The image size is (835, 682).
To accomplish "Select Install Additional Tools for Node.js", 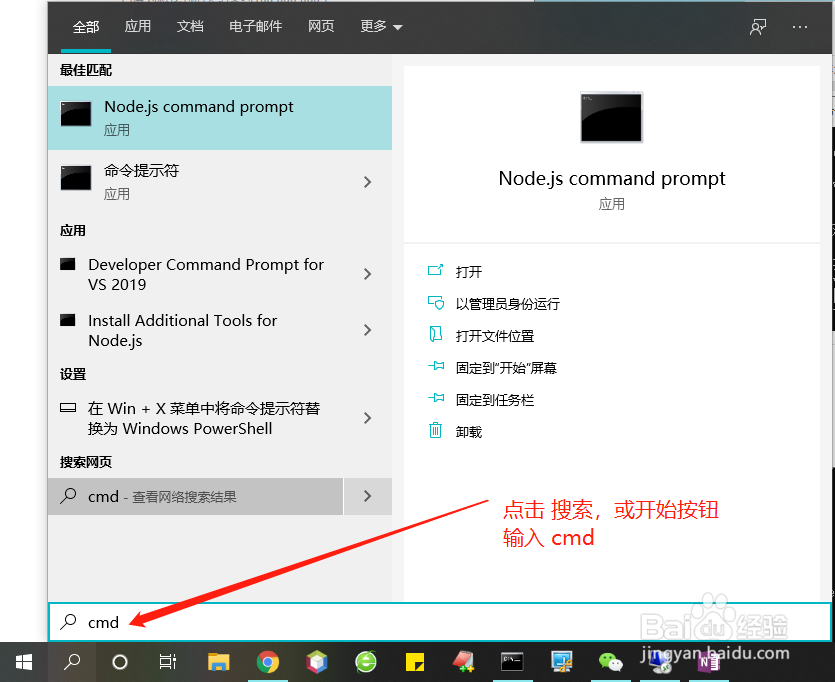I will [x=196, y=330].
